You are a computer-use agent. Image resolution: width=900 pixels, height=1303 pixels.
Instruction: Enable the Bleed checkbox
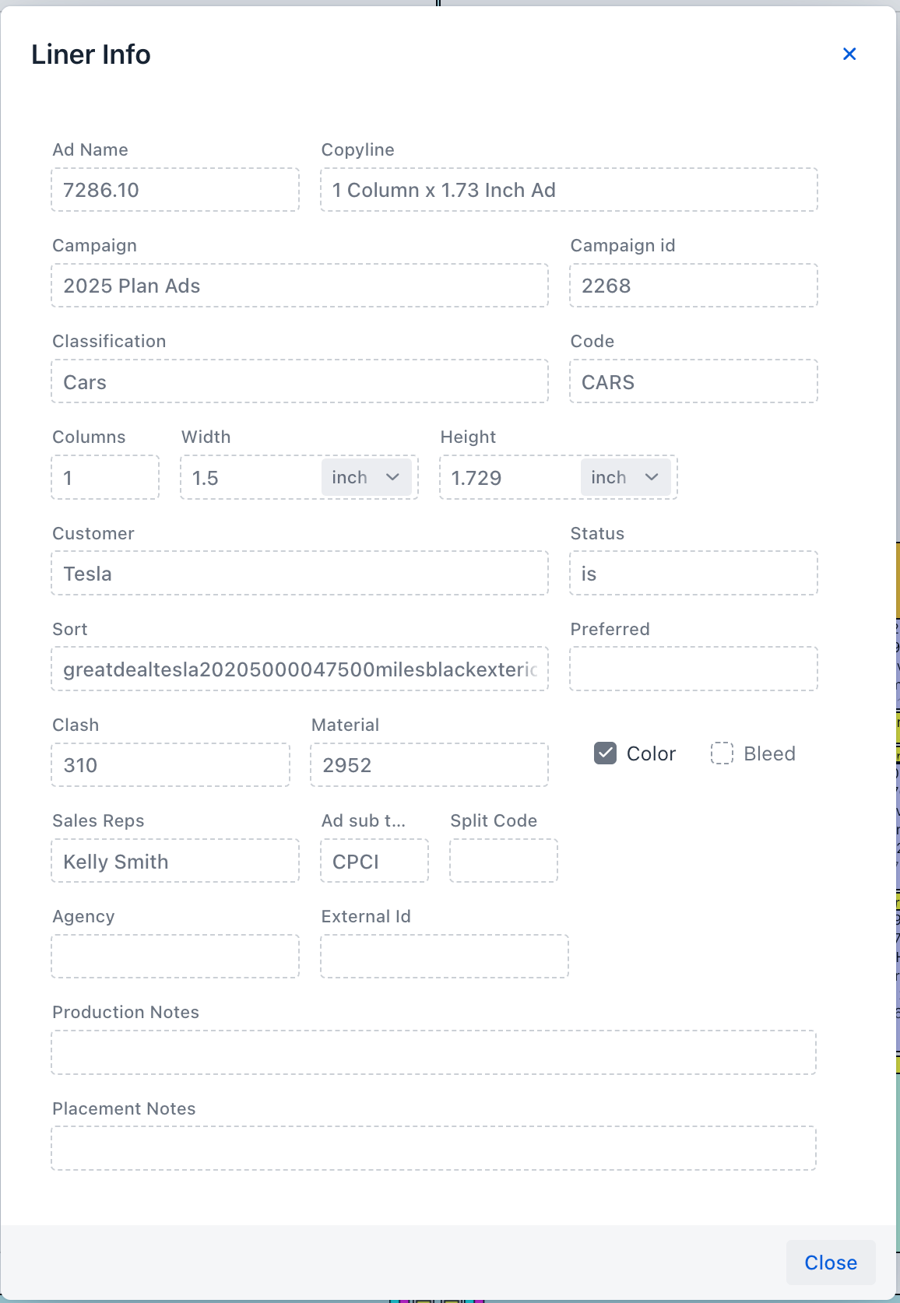click(x=722, y=754)
